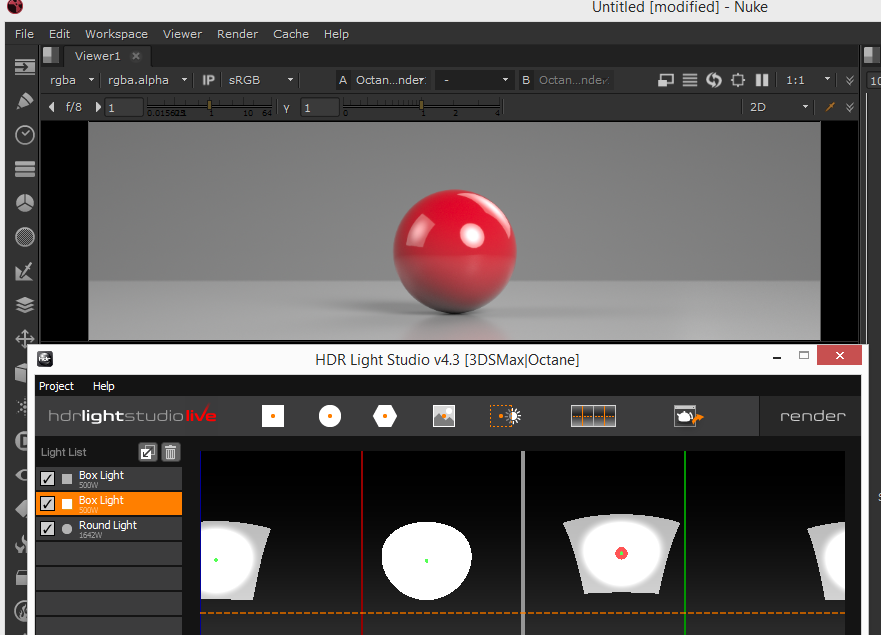Close the Viewer1 tab
881x635 pixels.
tap(135, 56)
